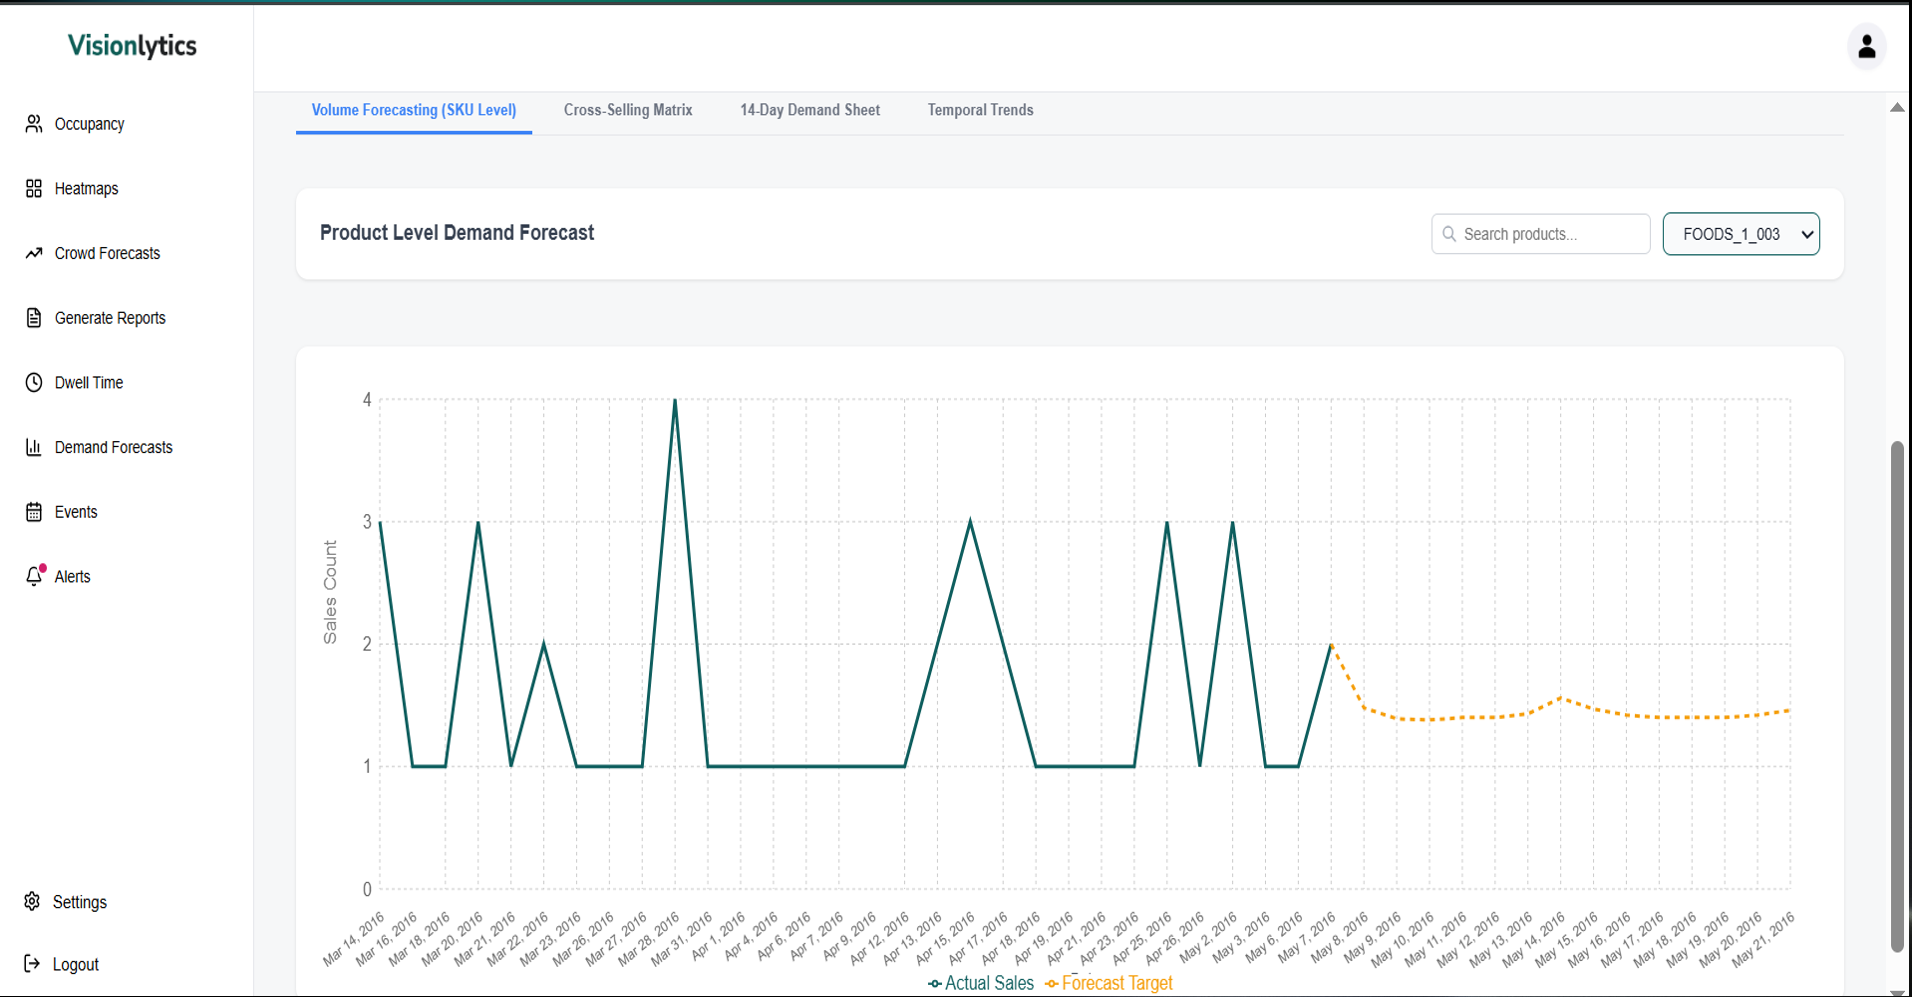Click the vertical scrollbar thumb
1912x997 pixels.
pos(1897,696)
